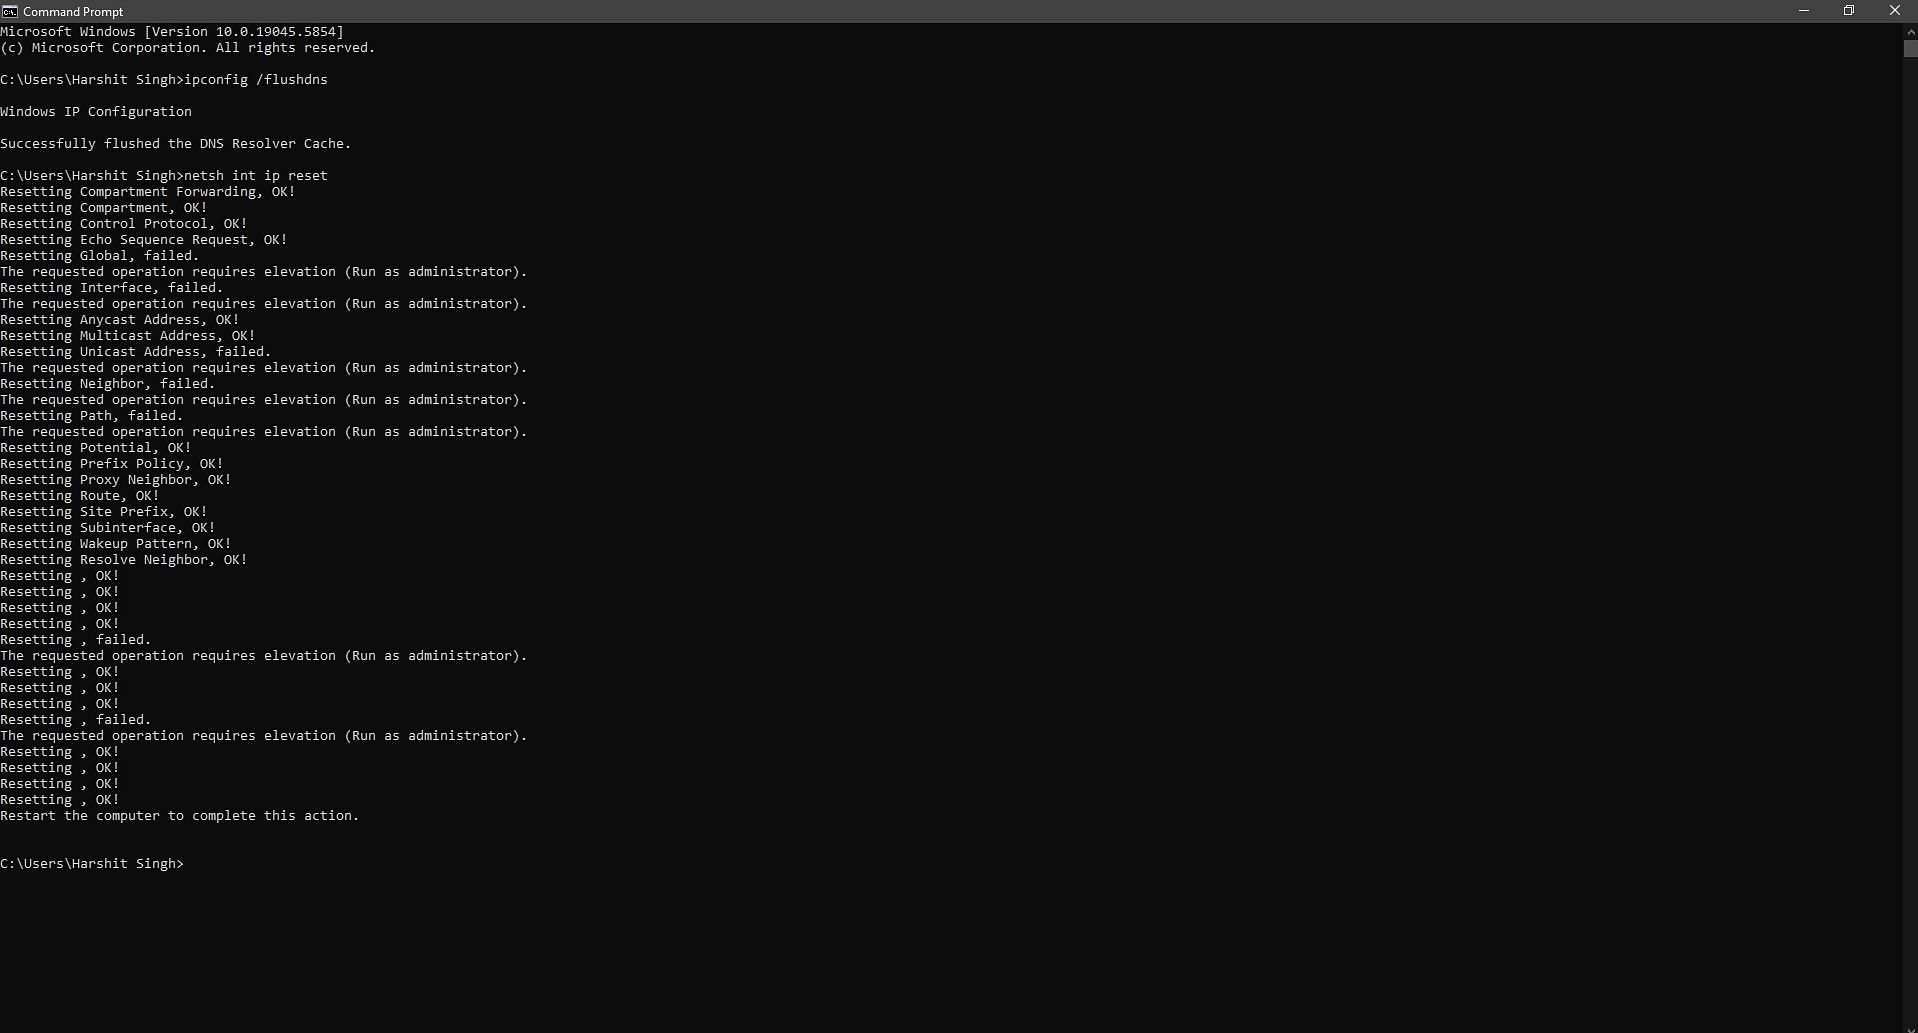
Task: Minimize the Command Prompt window
Action: tap(1803, 11)
